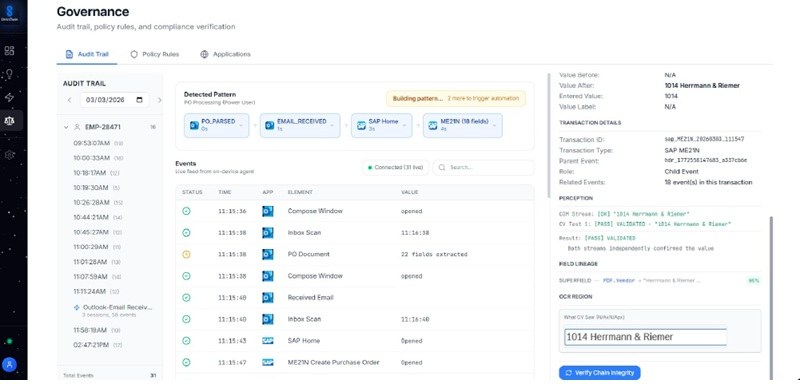Click the 95% field lineage badge

point(753,280)
